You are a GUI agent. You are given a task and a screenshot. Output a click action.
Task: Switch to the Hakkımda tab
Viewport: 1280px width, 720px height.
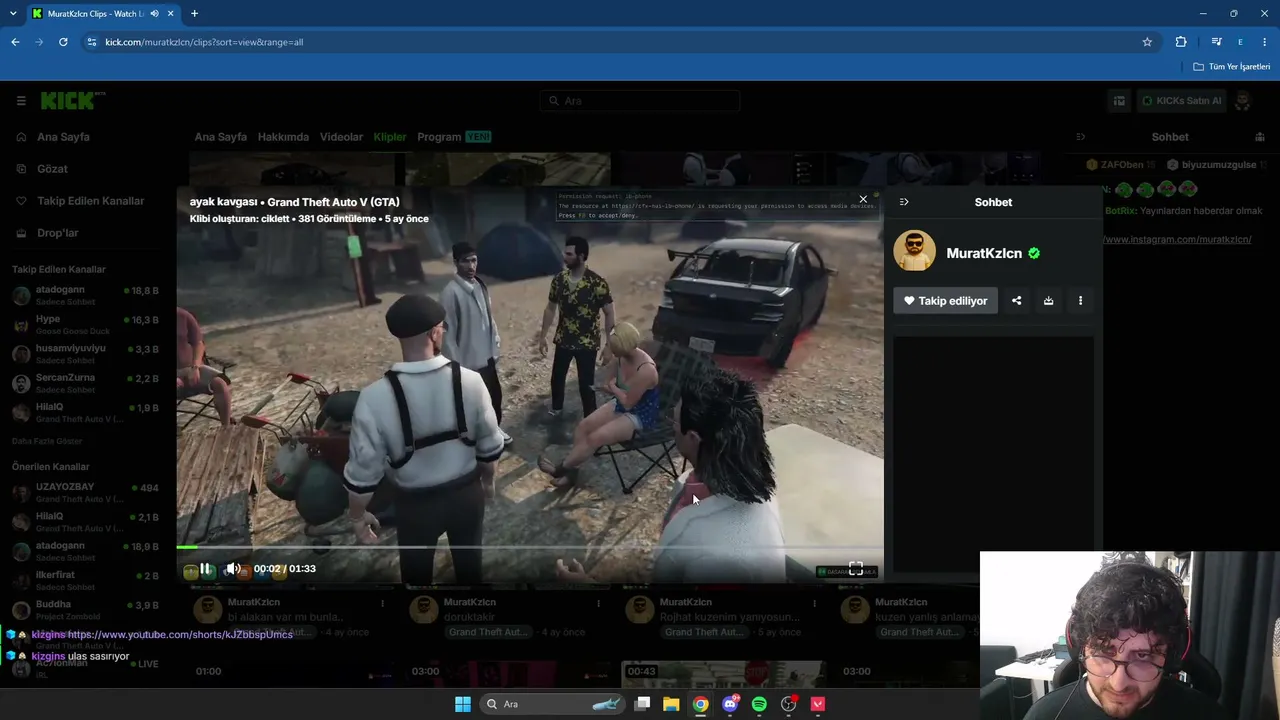283,137
